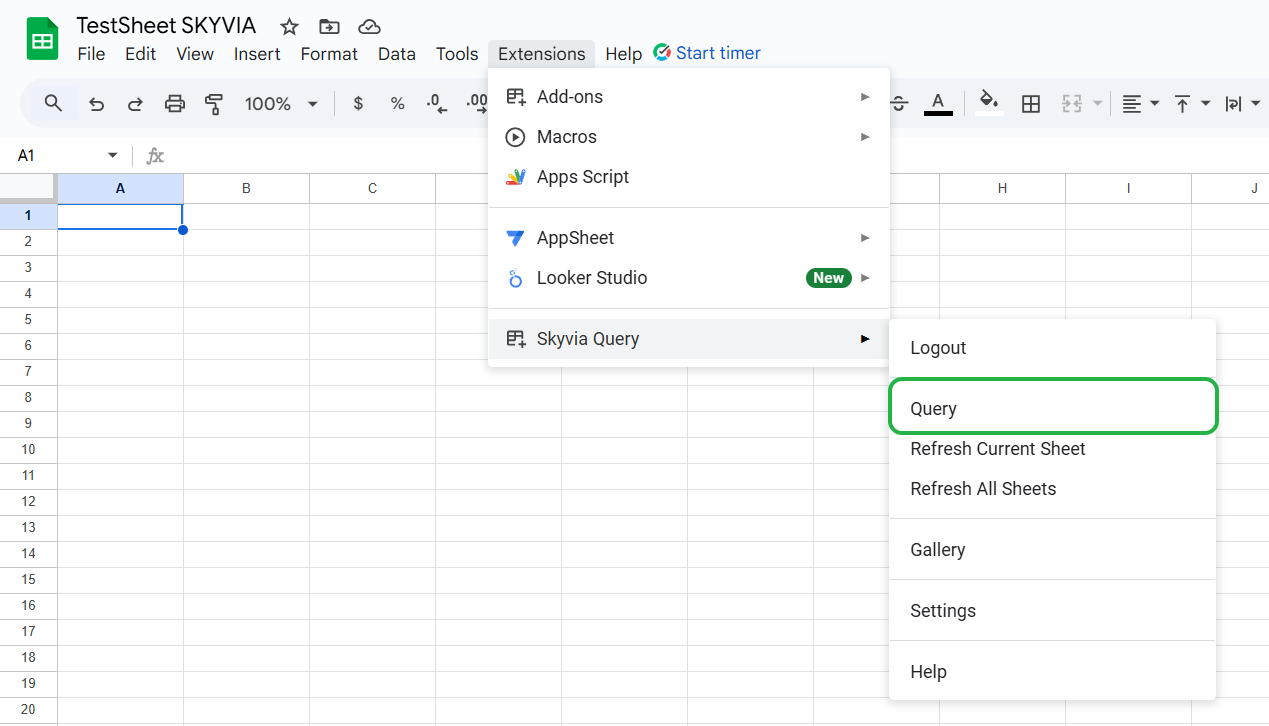The image size is (1269, 726).
Task: Open the name box dropdown
Action: pos(112,155)
